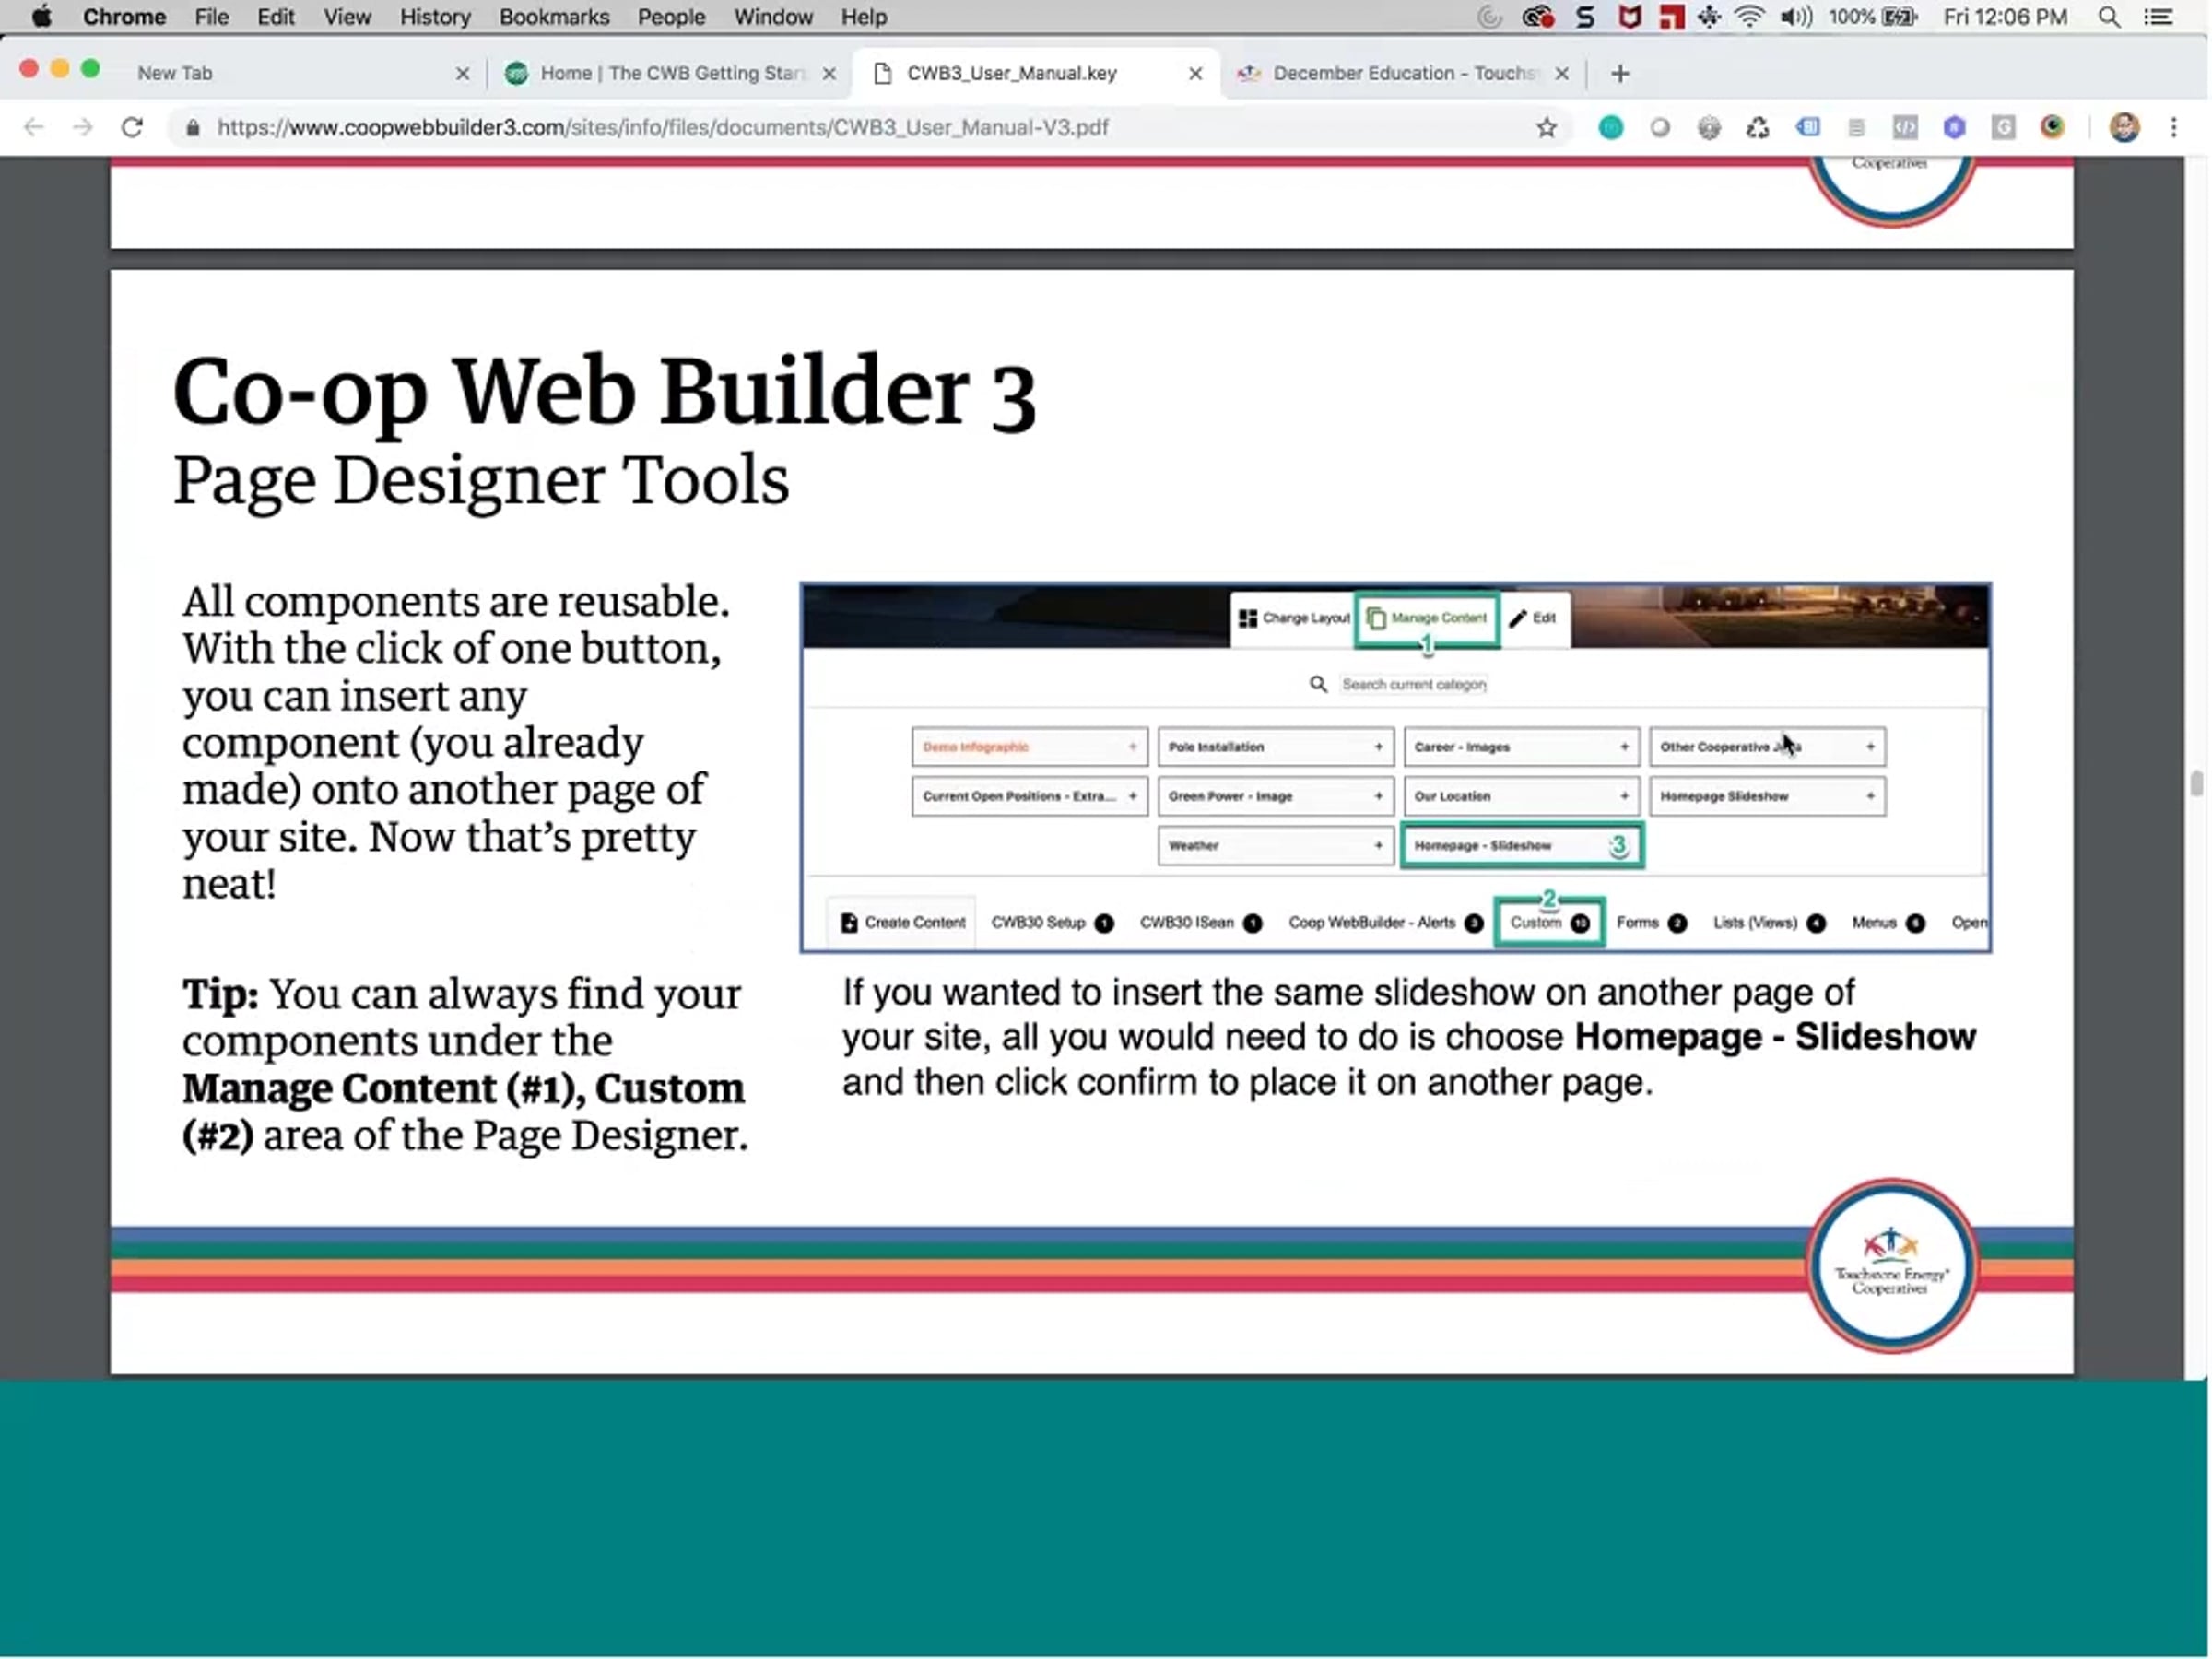The image size is (2212, 1659).
Task: Click the Creative Cloud status icon
Action: (1538, 17)
